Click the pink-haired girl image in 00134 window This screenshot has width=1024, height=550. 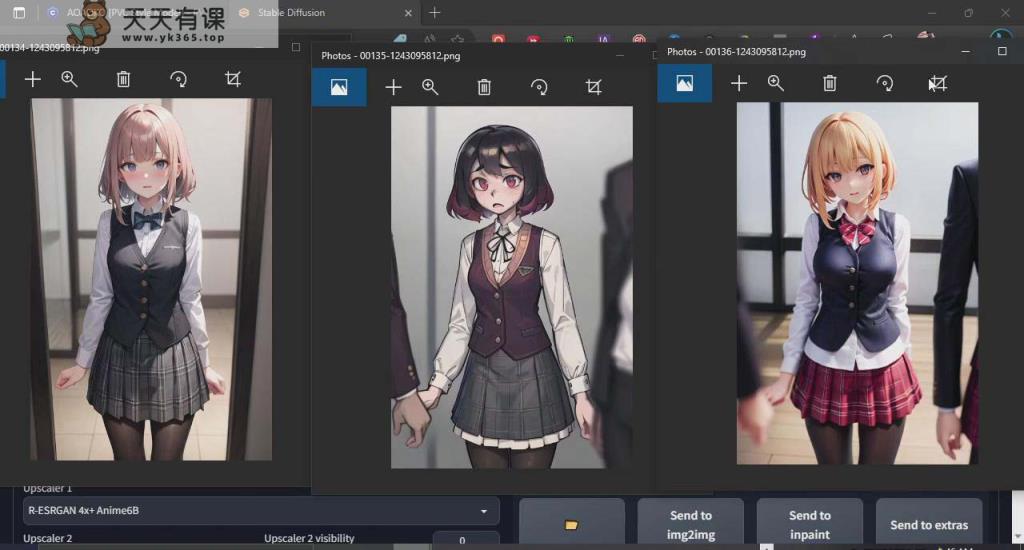coord(151,280)
